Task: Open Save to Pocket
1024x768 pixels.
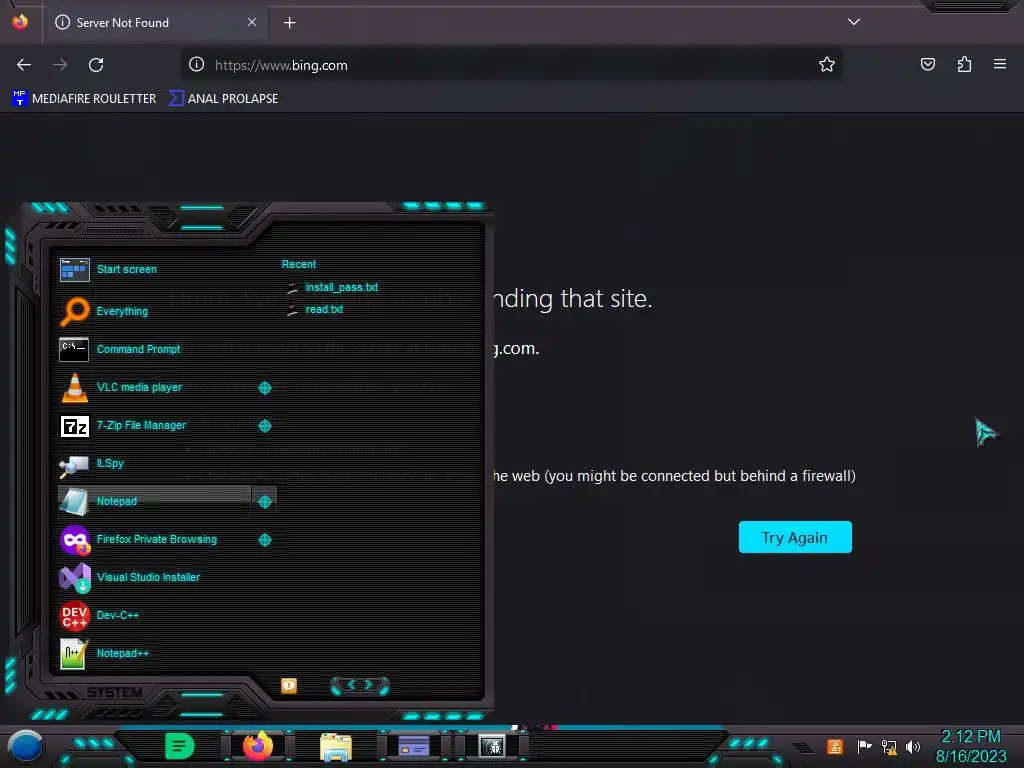Action: click(927, 65)
